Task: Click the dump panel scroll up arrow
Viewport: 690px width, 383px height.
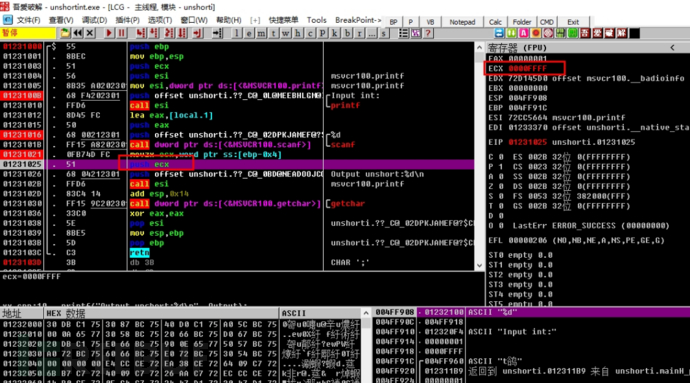Action: [x=366, y=313]
